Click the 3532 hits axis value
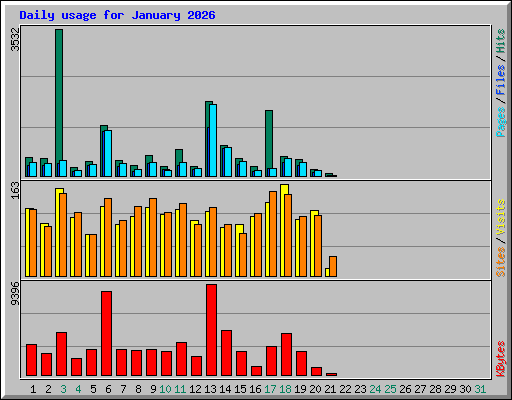This screenshot has width=512, height=400. click(15, 39)
